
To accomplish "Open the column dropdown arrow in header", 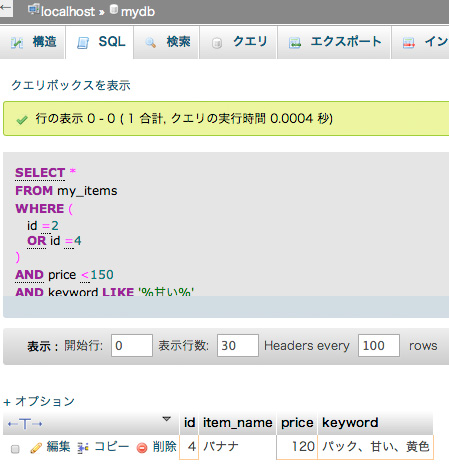I will tap(166, 419).
